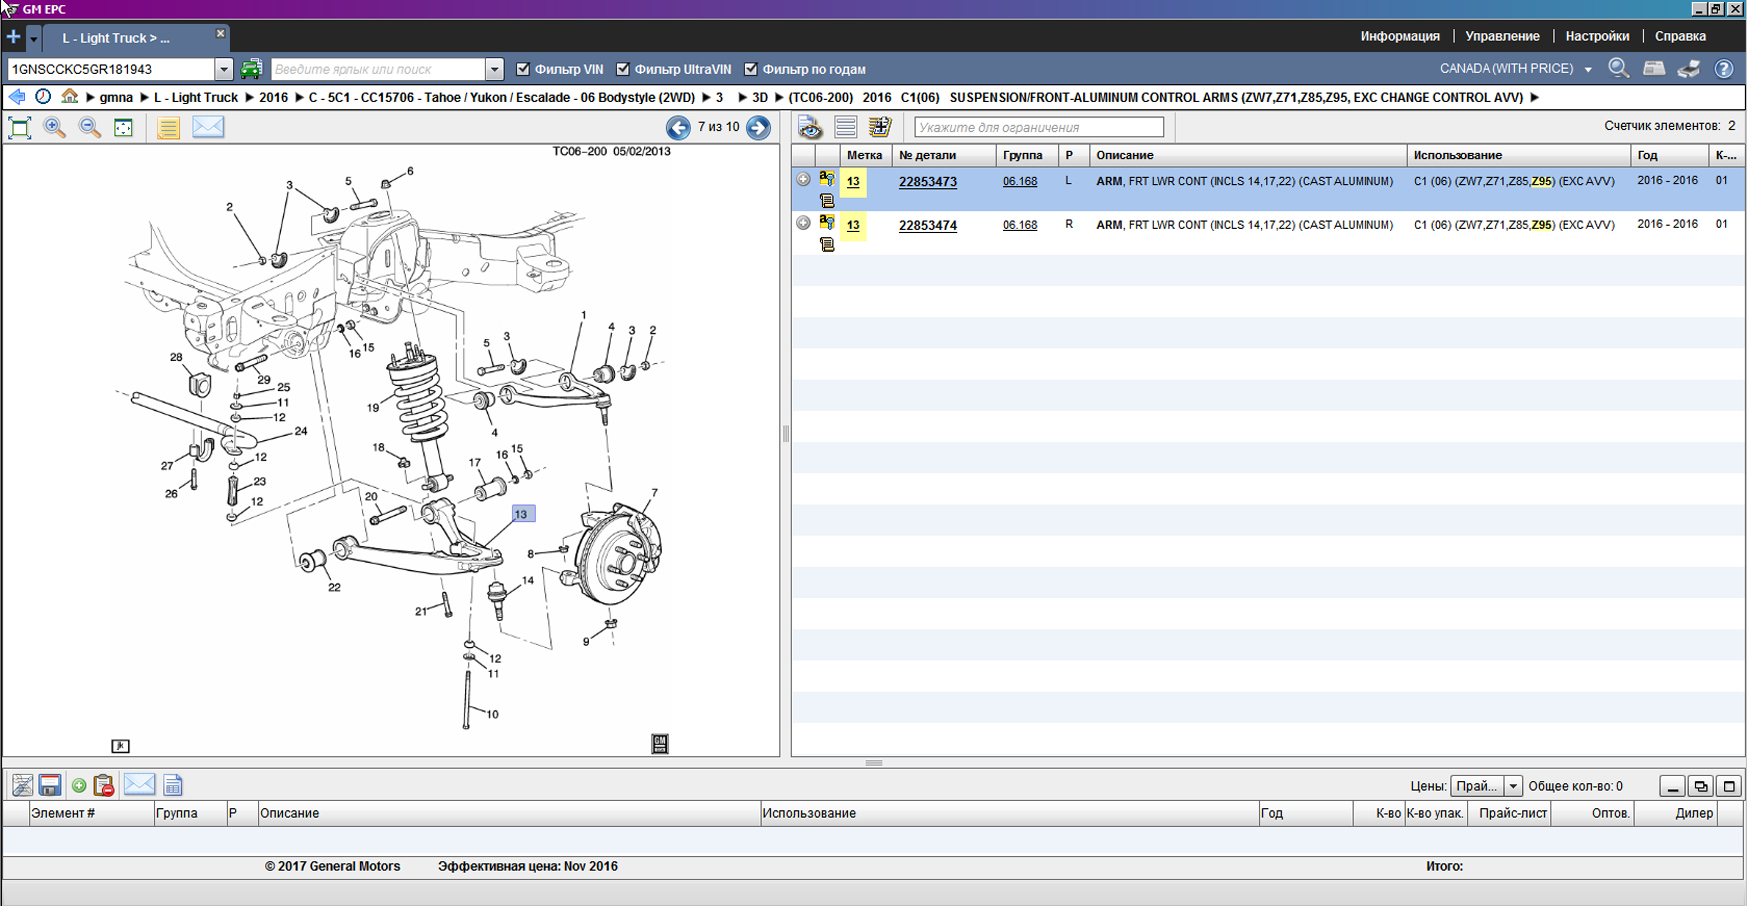Uncheck the Фильтр VIN checkbox
Screen dimensions: 1748x906
click(523, 69)
